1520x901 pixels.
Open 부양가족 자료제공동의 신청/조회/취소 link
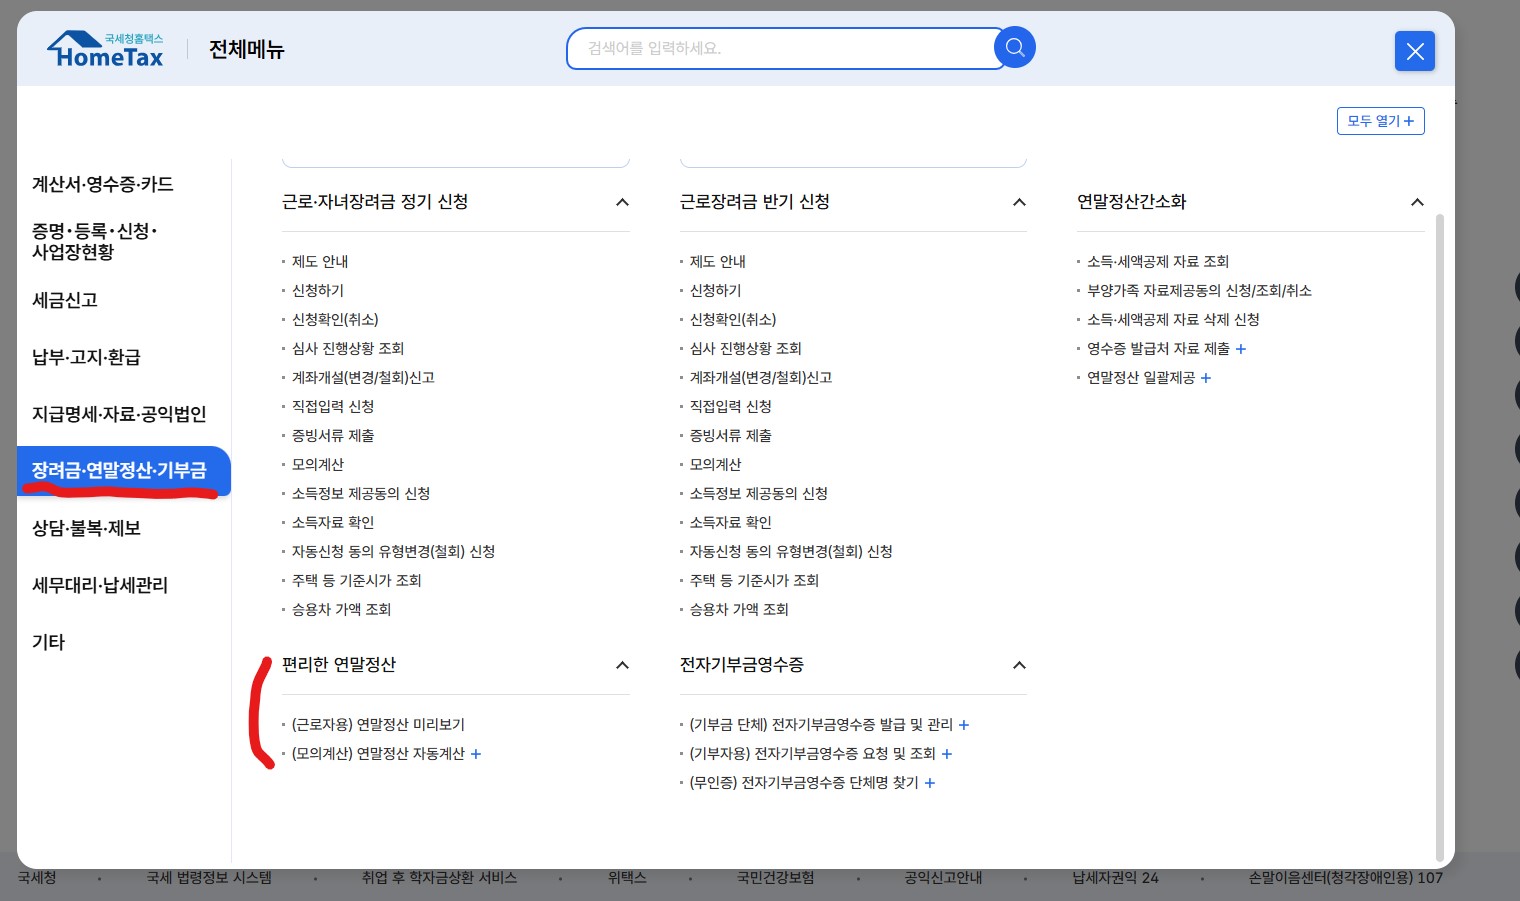pos(1199,291)
